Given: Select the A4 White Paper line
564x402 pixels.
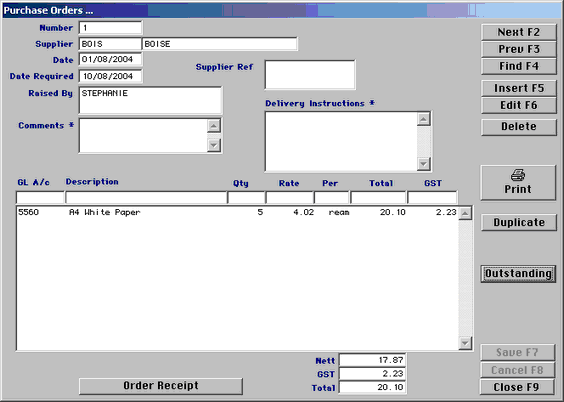Looking at the screenshot, I should click(237, 213).
